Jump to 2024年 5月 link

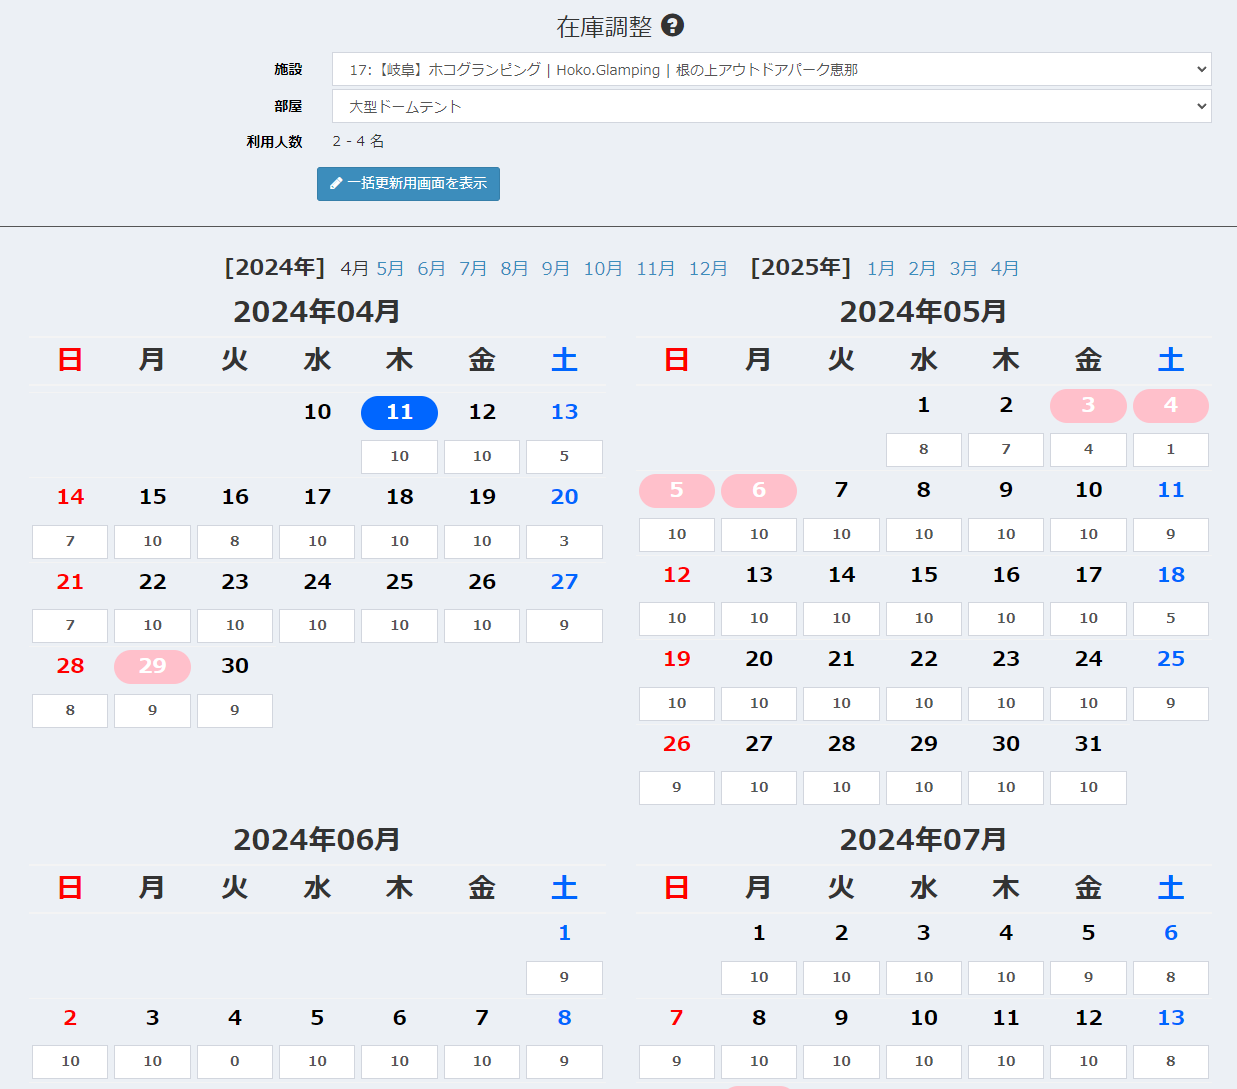(x=390, y=268)
